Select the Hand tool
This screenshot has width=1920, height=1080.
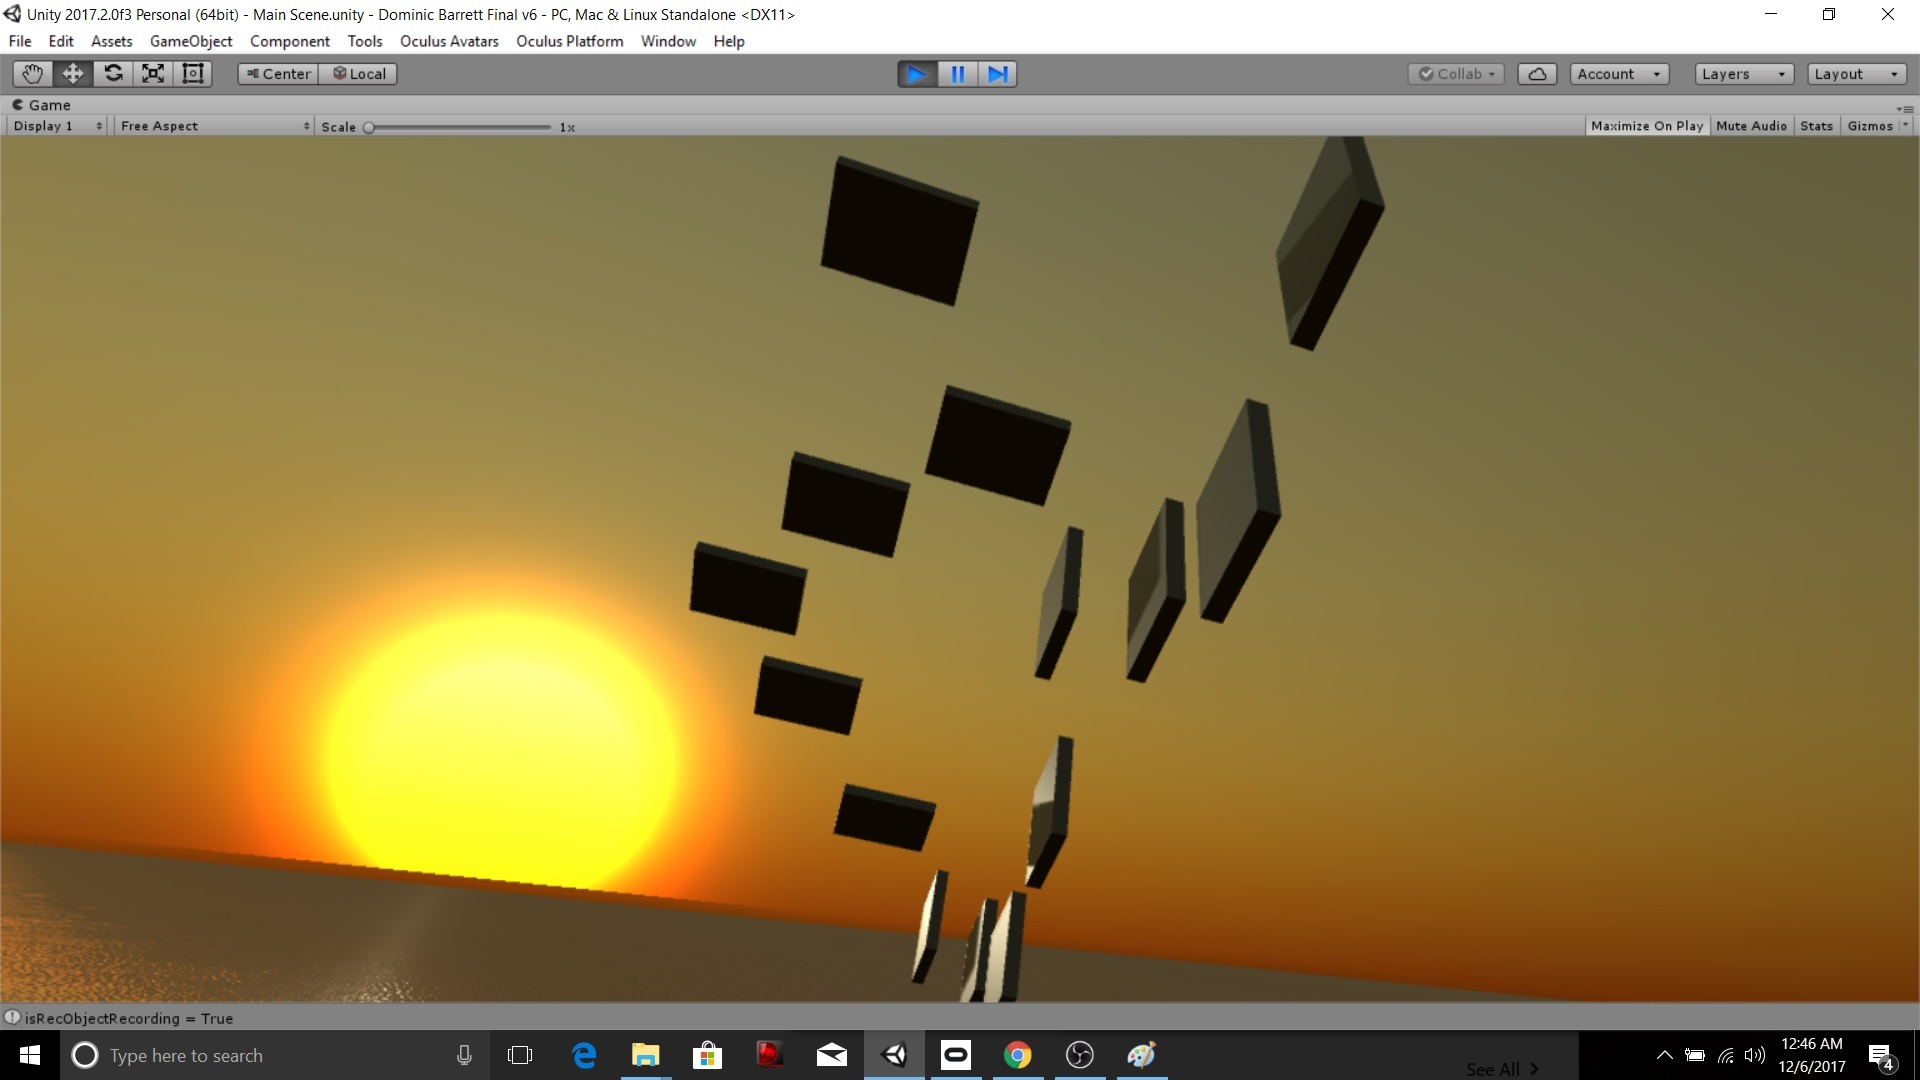32,74
